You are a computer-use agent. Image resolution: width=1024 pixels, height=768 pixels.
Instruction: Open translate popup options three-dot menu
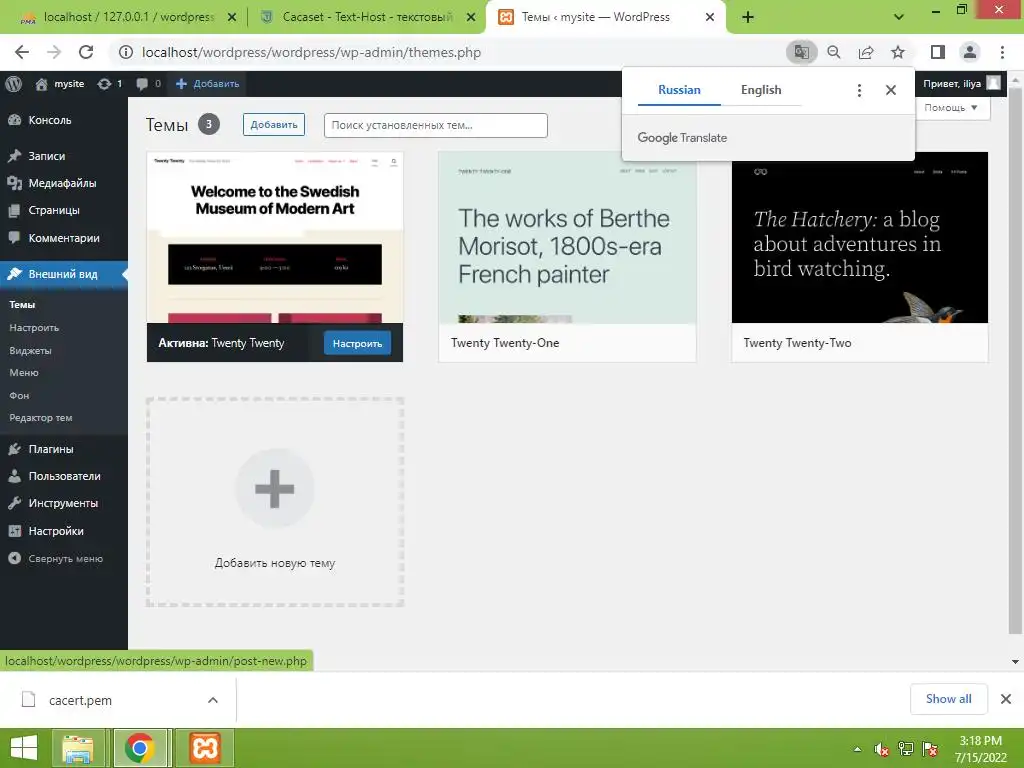coord(859,90)
